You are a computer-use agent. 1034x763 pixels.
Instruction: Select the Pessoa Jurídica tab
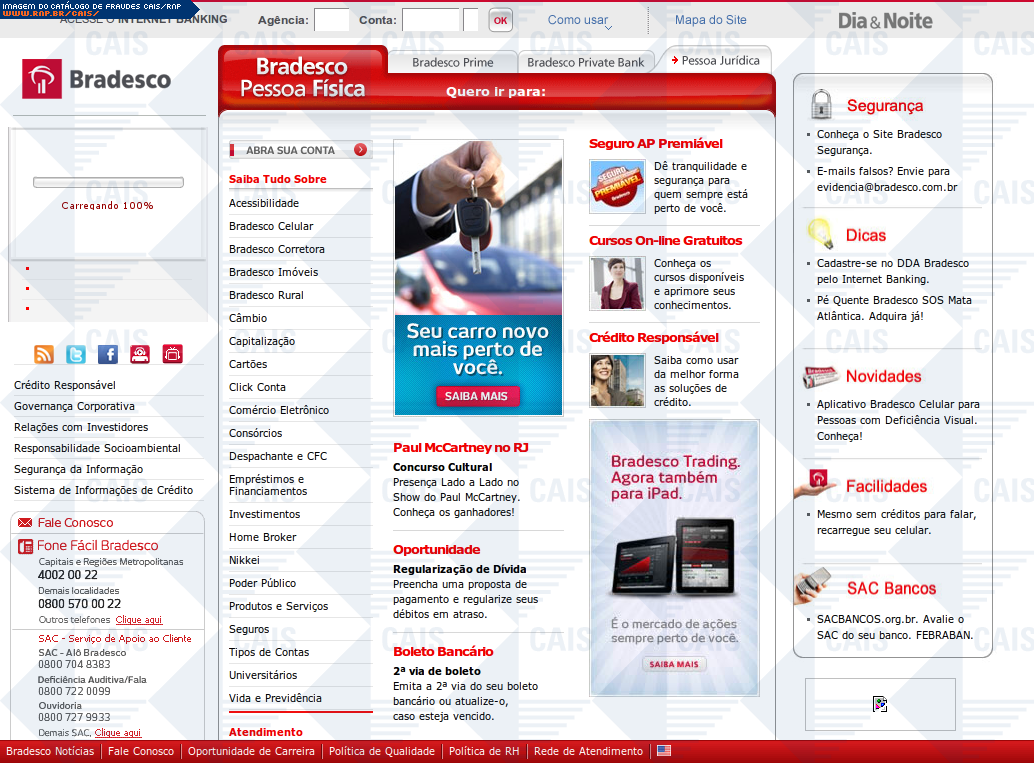pos(715,60)
